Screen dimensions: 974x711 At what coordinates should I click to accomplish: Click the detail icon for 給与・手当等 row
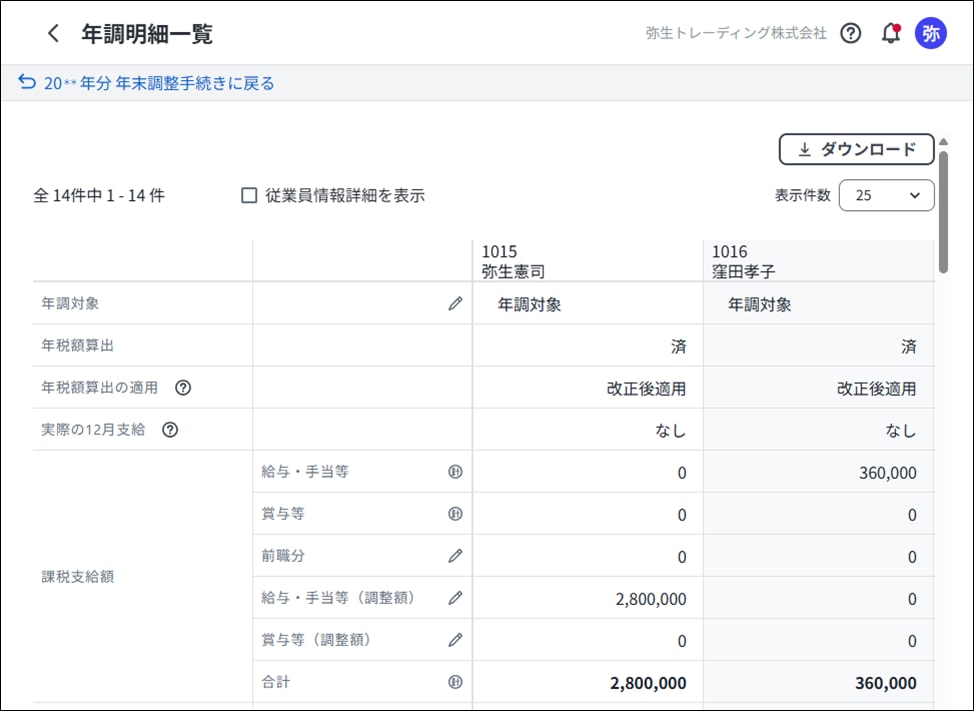(455, 472)
